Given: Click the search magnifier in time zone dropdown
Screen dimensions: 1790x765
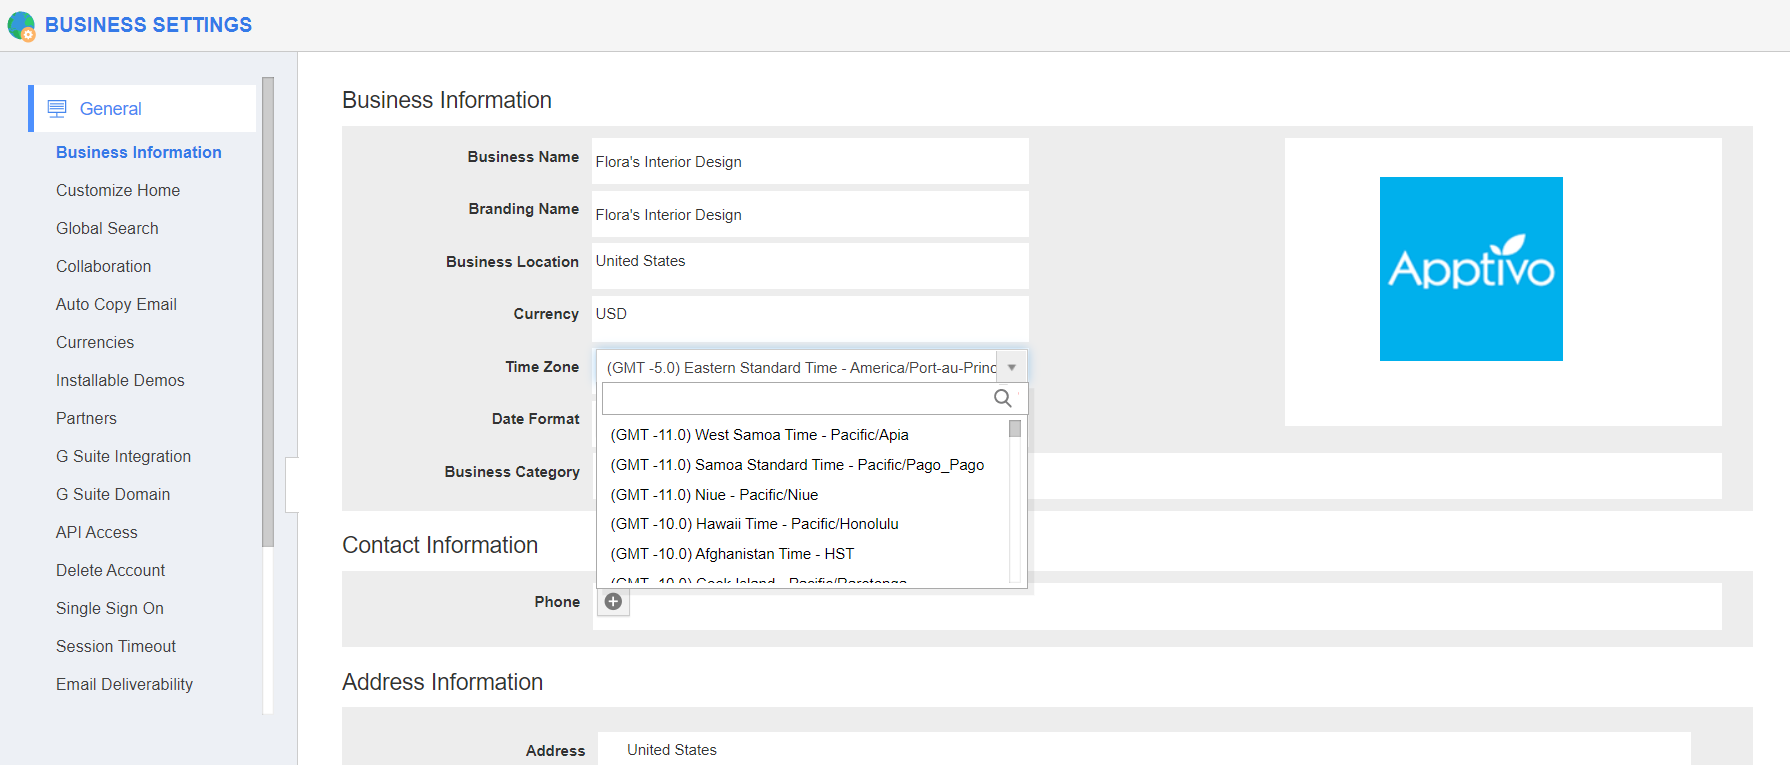Looking at the screenshot, I should (1002, 398).
